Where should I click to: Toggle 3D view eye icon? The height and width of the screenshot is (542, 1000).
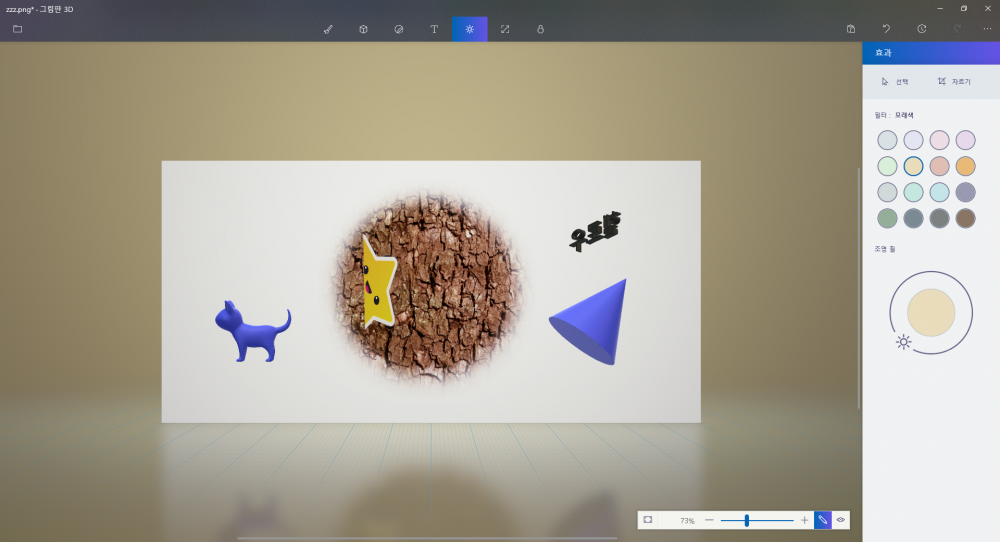[841, 520]
